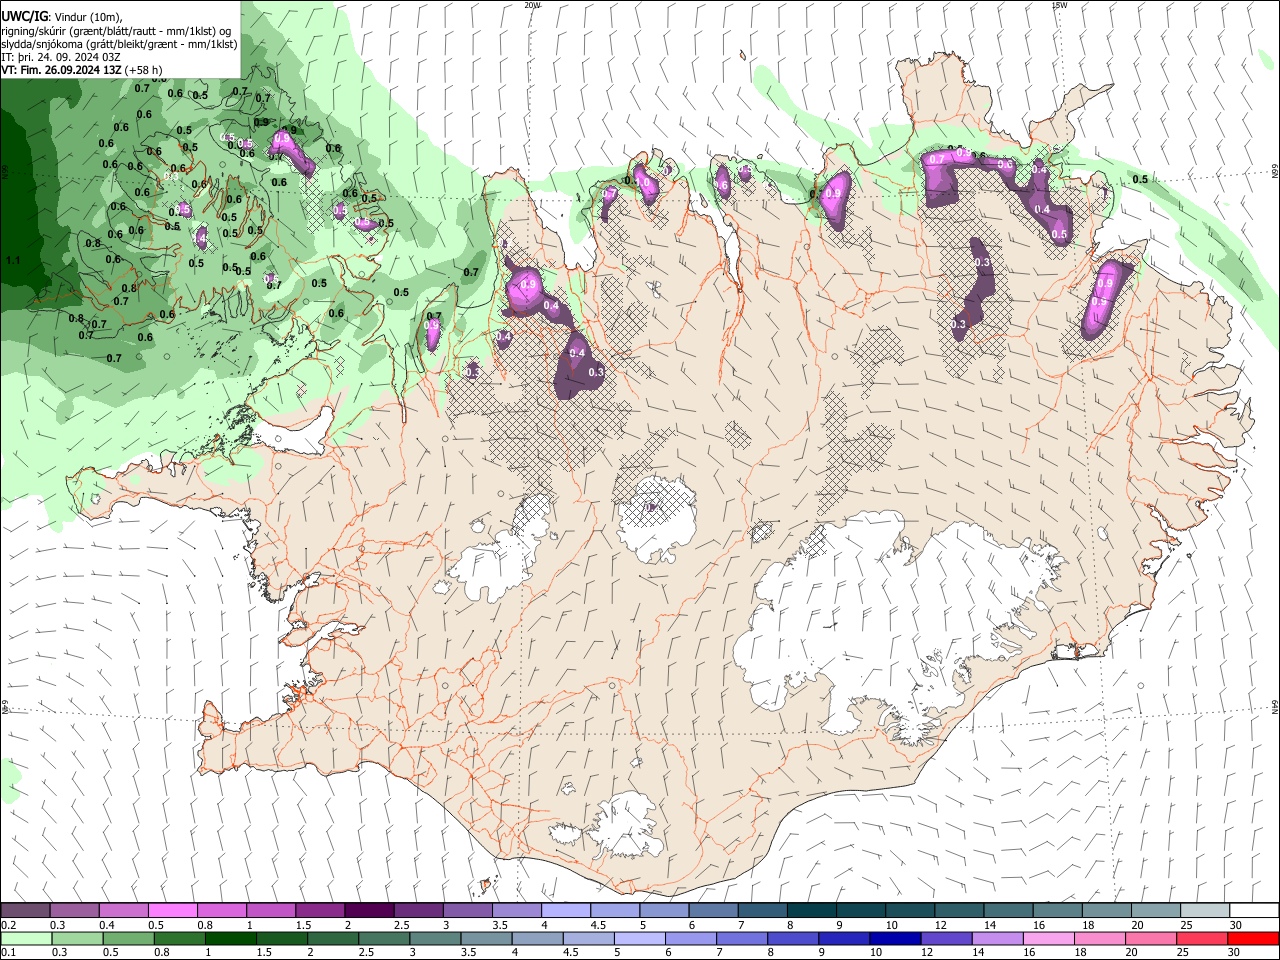The width and height of the screenshot is (1280, 960).
Task: Click the '66N' latitude label on right edge
Action: 1275,171
